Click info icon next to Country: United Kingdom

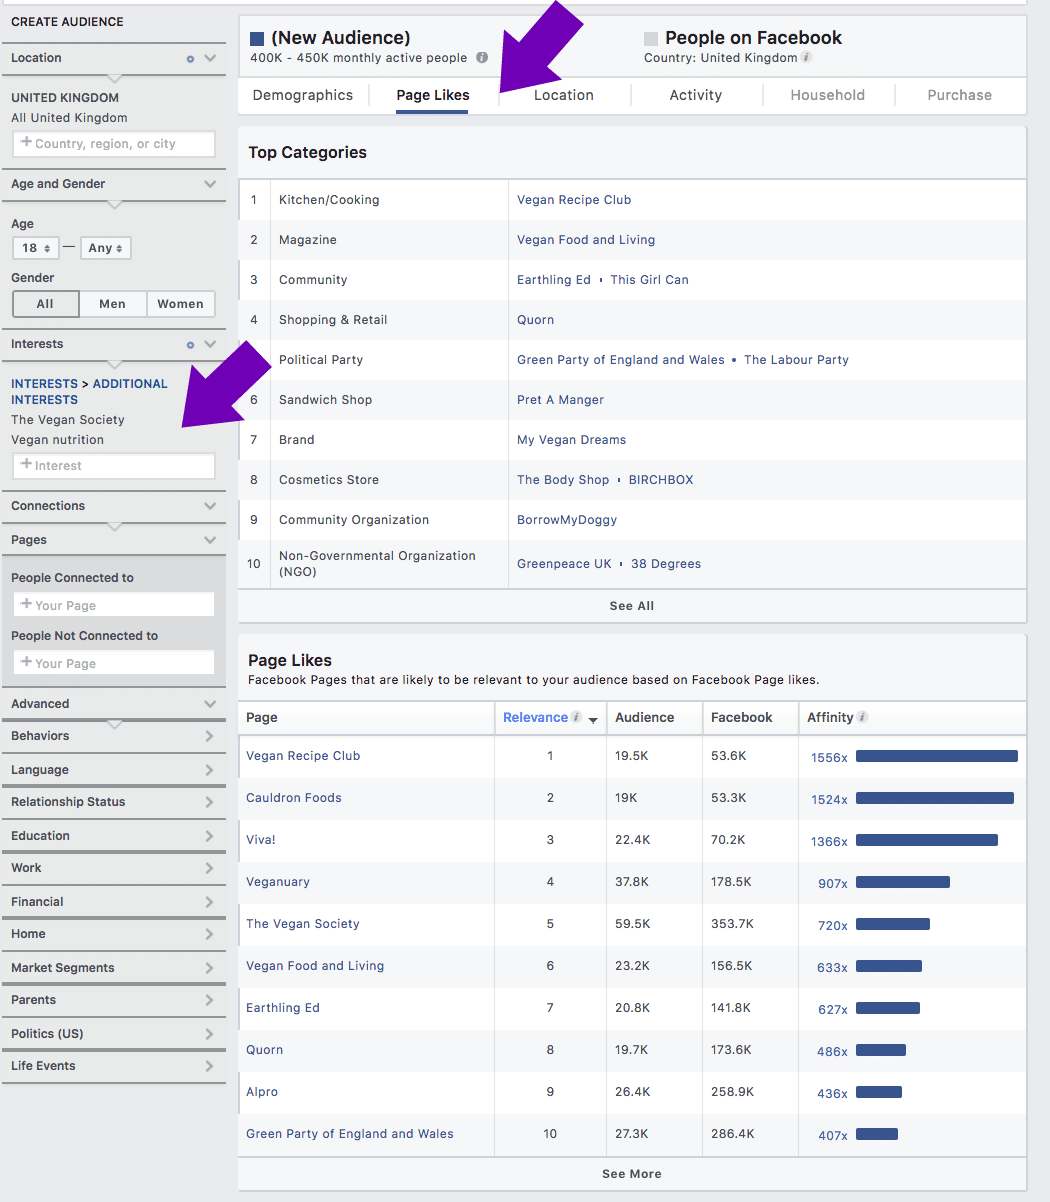point(807,58)
